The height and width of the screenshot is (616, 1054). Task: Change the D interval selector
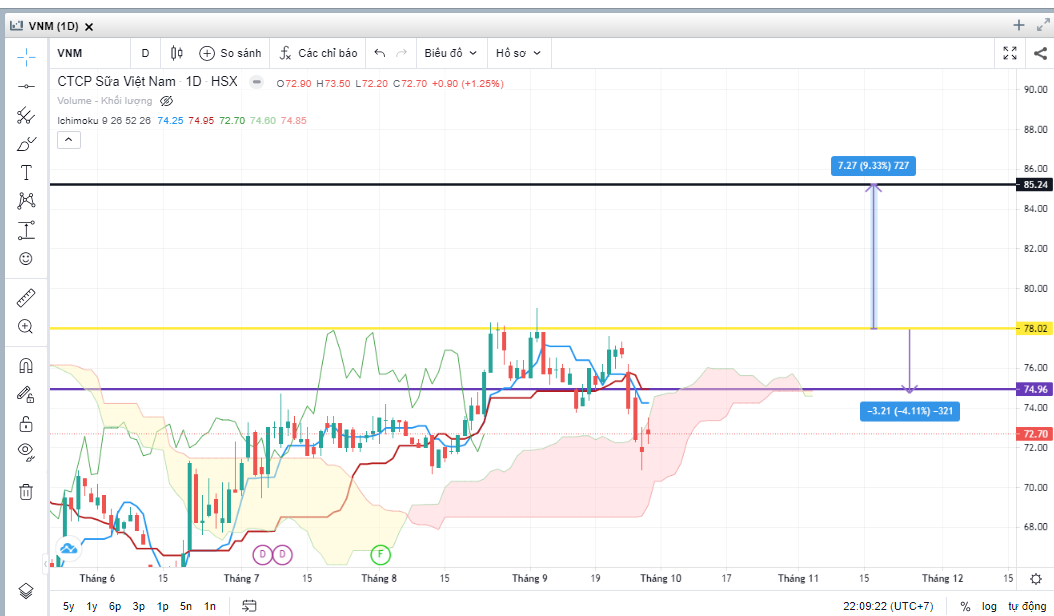145,53
